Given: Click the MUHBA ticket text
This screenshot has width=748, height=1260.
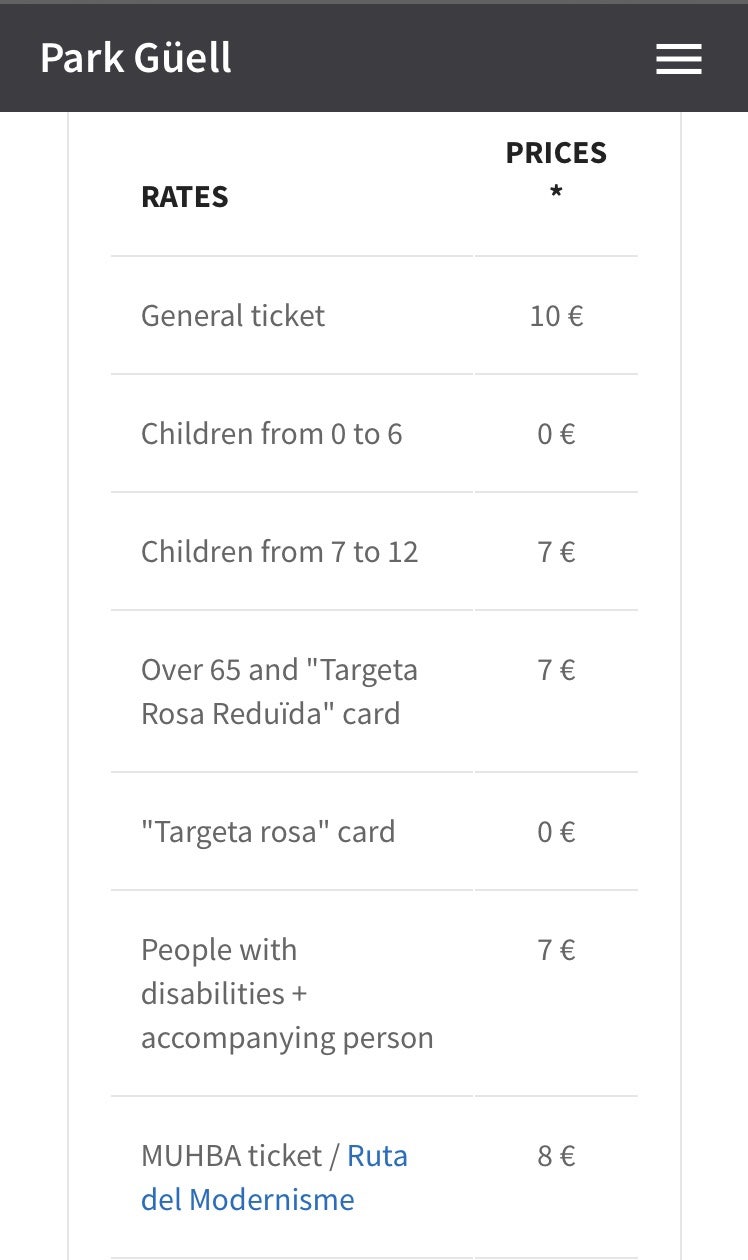Looking at the screenshot, I should pos(231,1157).
